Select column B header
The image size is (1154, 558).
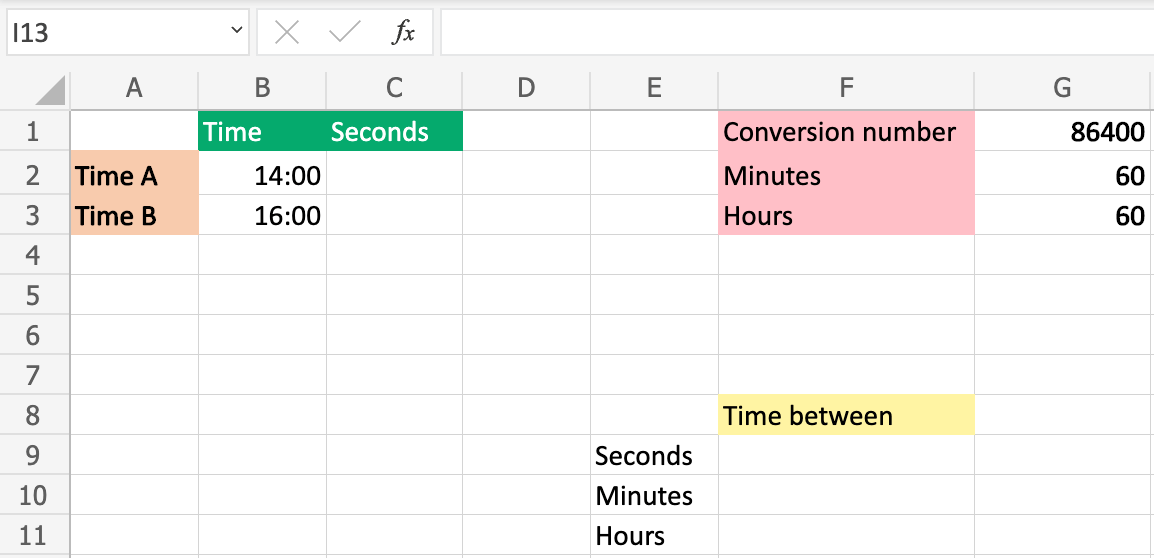tap(262, 88)
